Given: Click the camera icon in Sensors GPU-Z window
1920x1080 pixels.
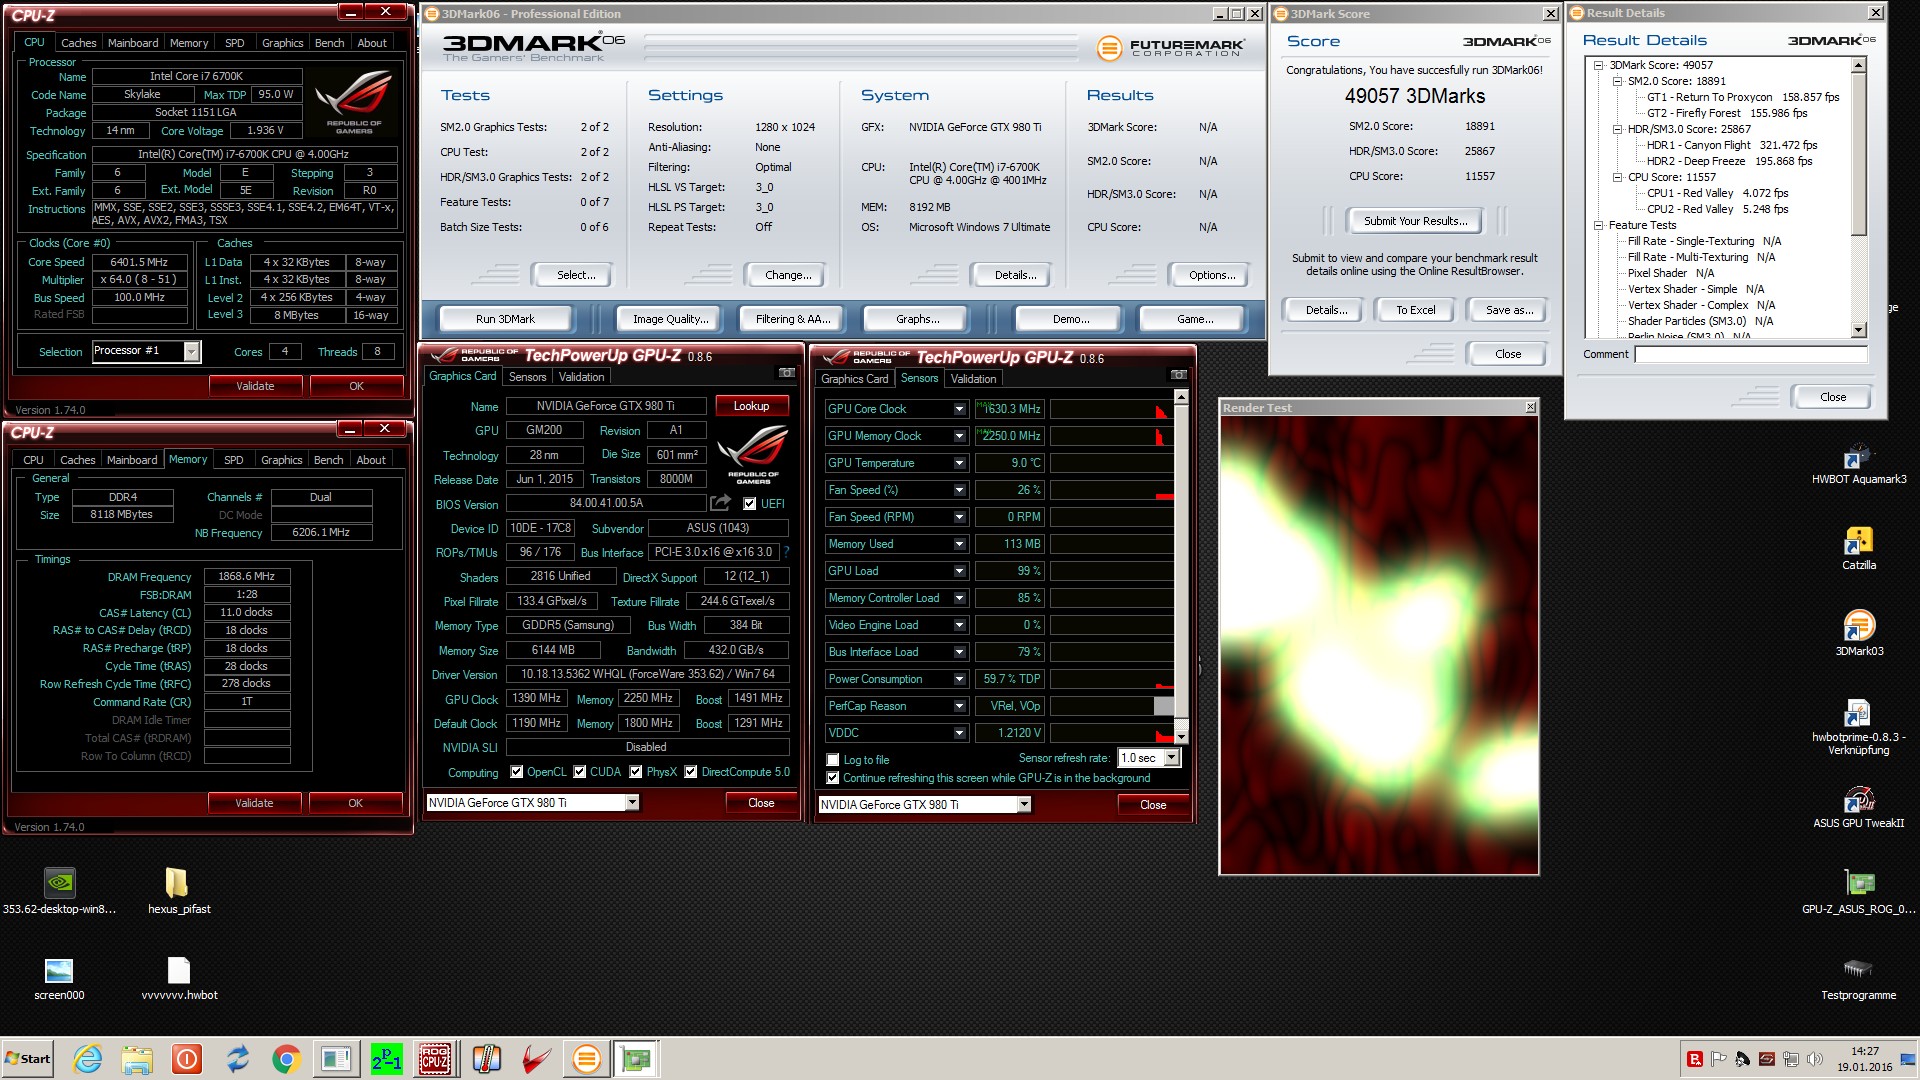Looking at the screenshot, I should (1177, 374).
